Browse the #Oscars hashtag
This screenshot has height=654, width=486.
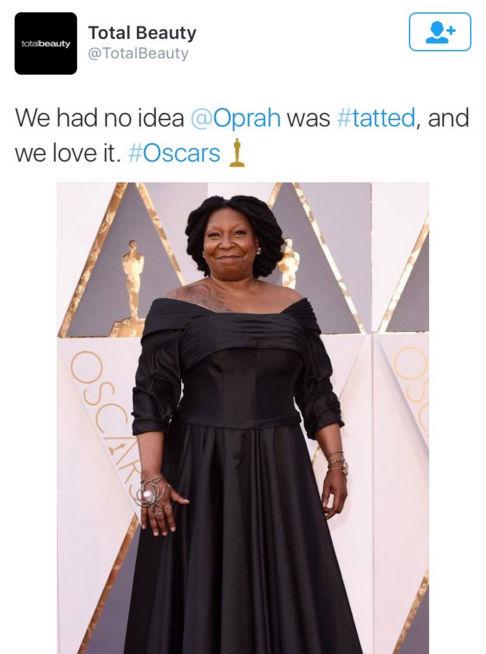point(174,153)
